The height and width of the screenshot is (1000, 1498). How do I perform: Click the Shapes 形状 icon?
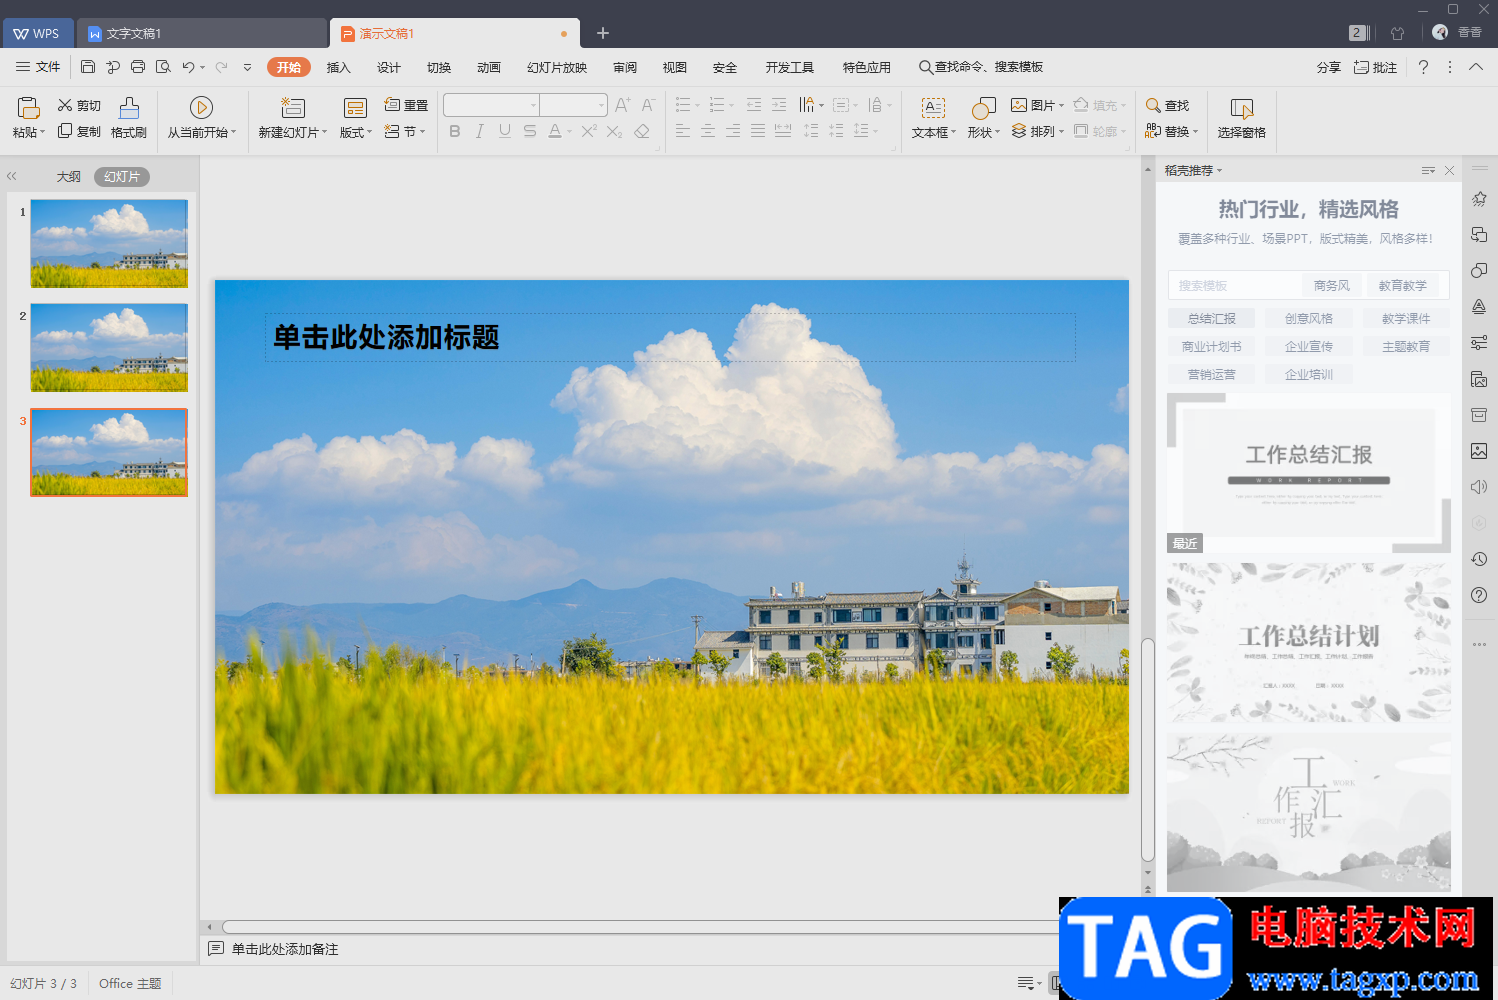pos(984,107)
